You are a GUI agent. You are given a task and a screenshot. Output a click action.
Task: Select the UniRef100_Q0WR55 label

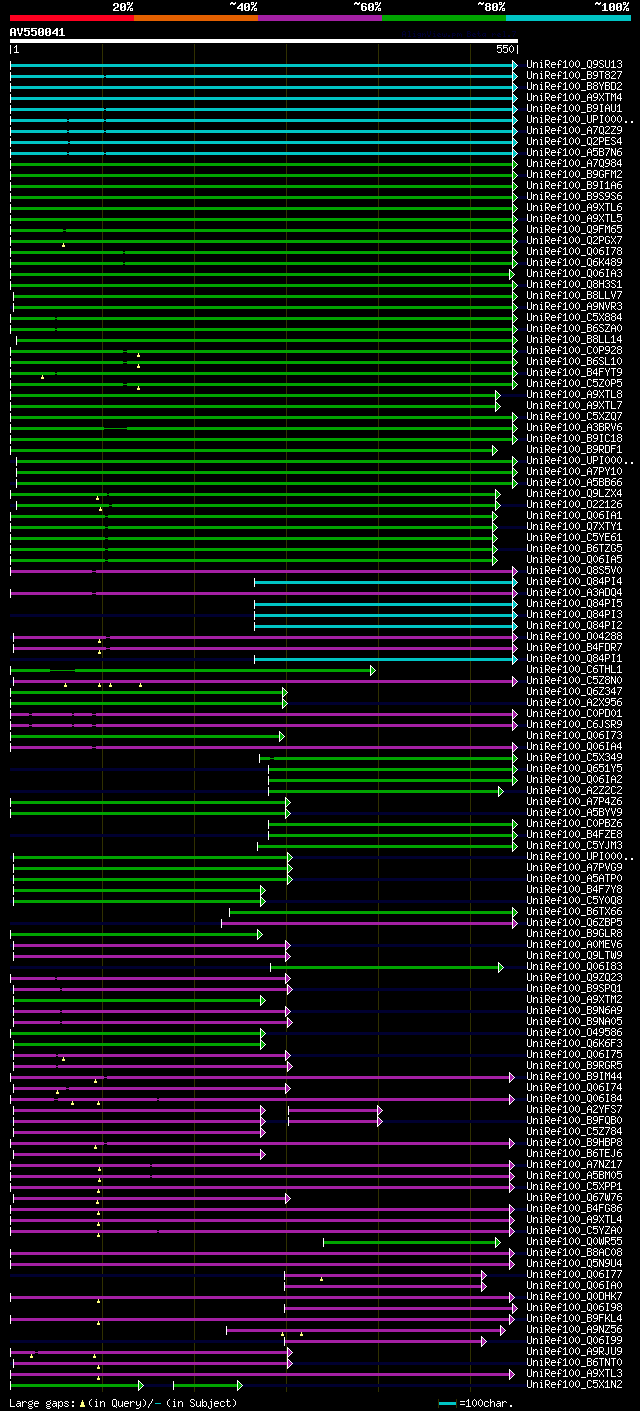click(574, 1241)
